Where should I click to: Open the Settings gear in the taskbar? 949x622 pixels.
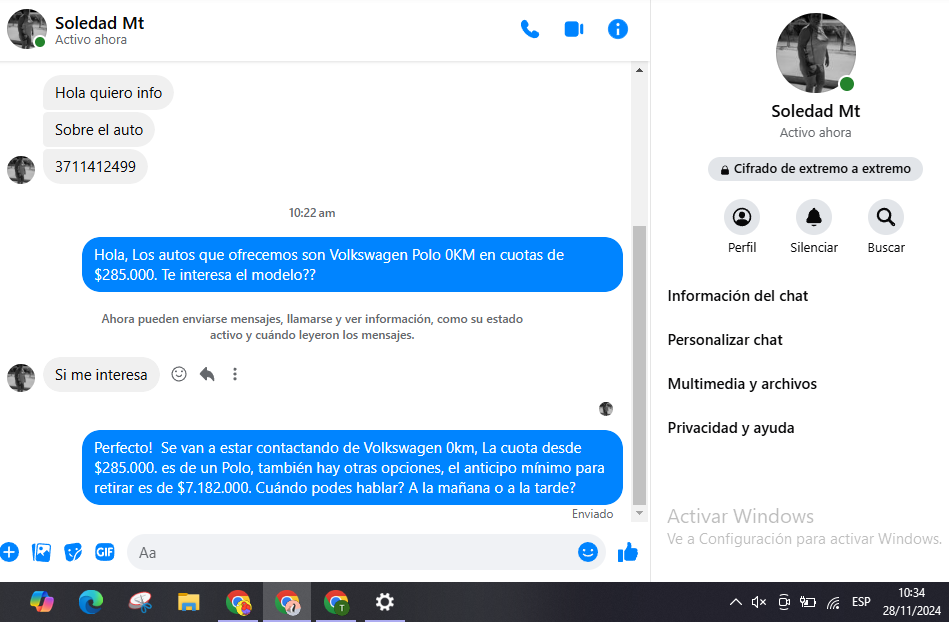pyautogui.click(x=384, y=602)
